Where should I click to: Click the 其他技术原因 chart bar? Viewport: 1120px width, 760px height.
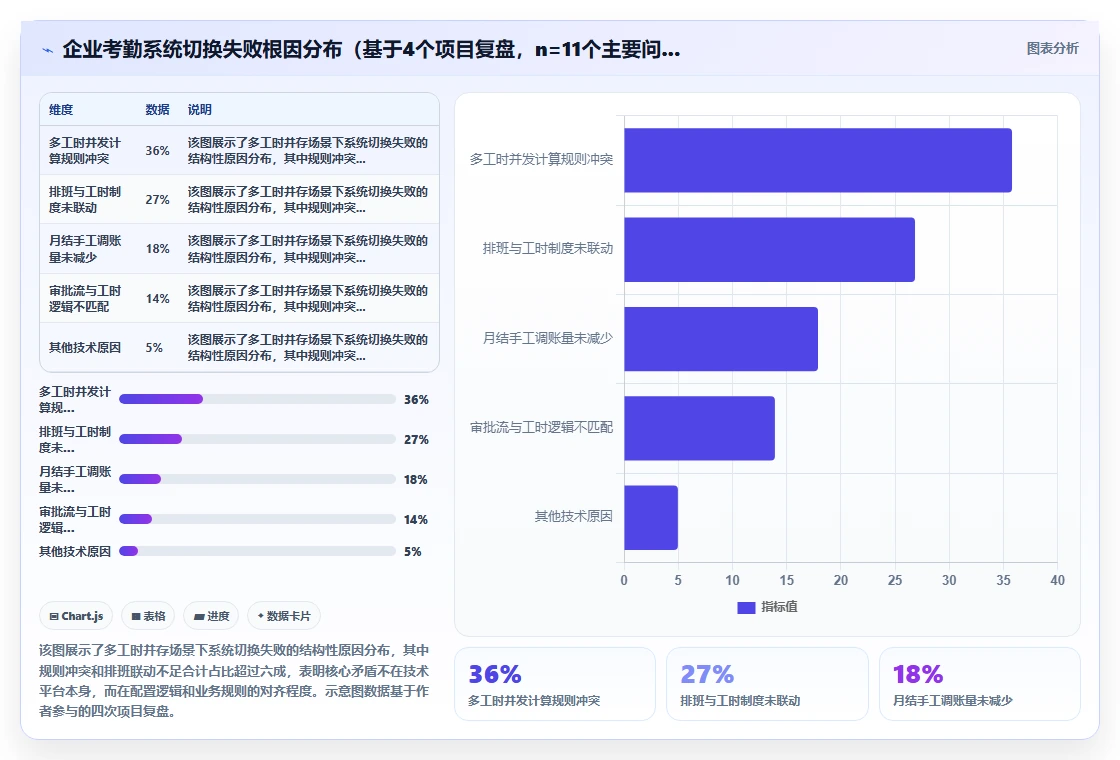(x=651, y=517)
